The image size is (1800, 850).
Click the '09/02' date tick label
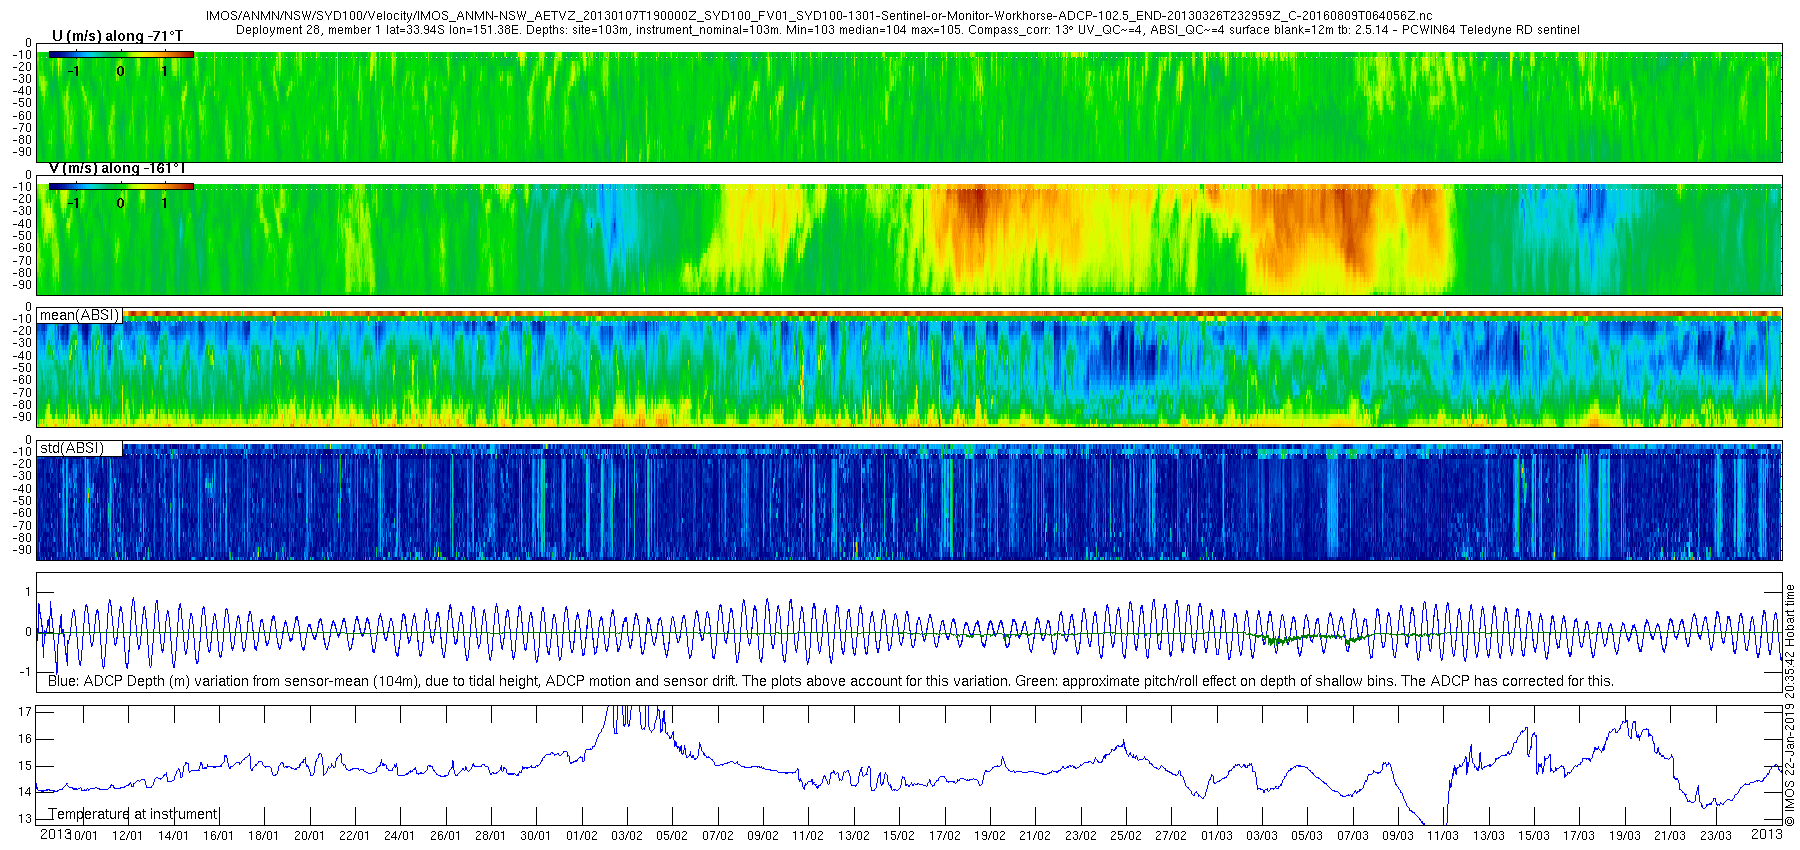click(762, 836)
